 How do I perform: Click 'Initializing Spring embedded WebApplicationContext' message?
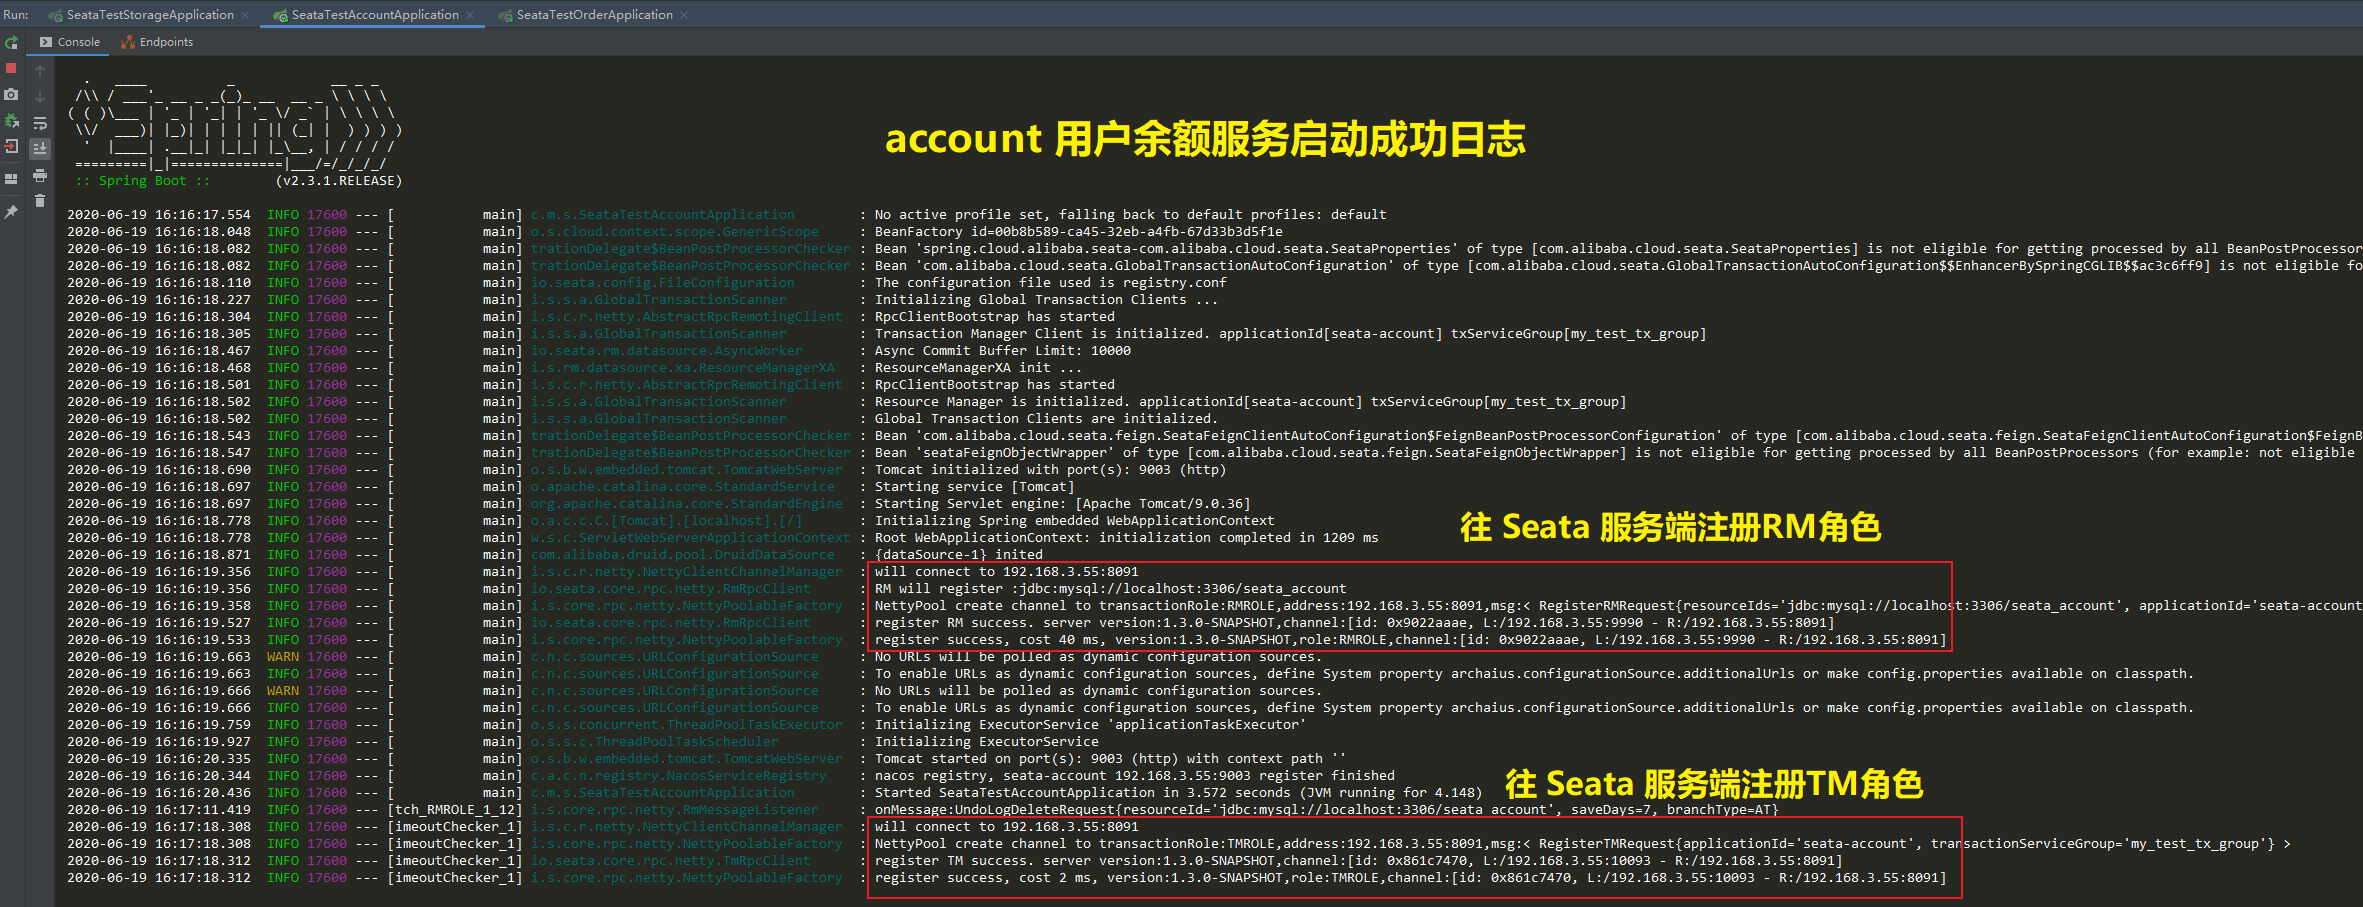1074,521
